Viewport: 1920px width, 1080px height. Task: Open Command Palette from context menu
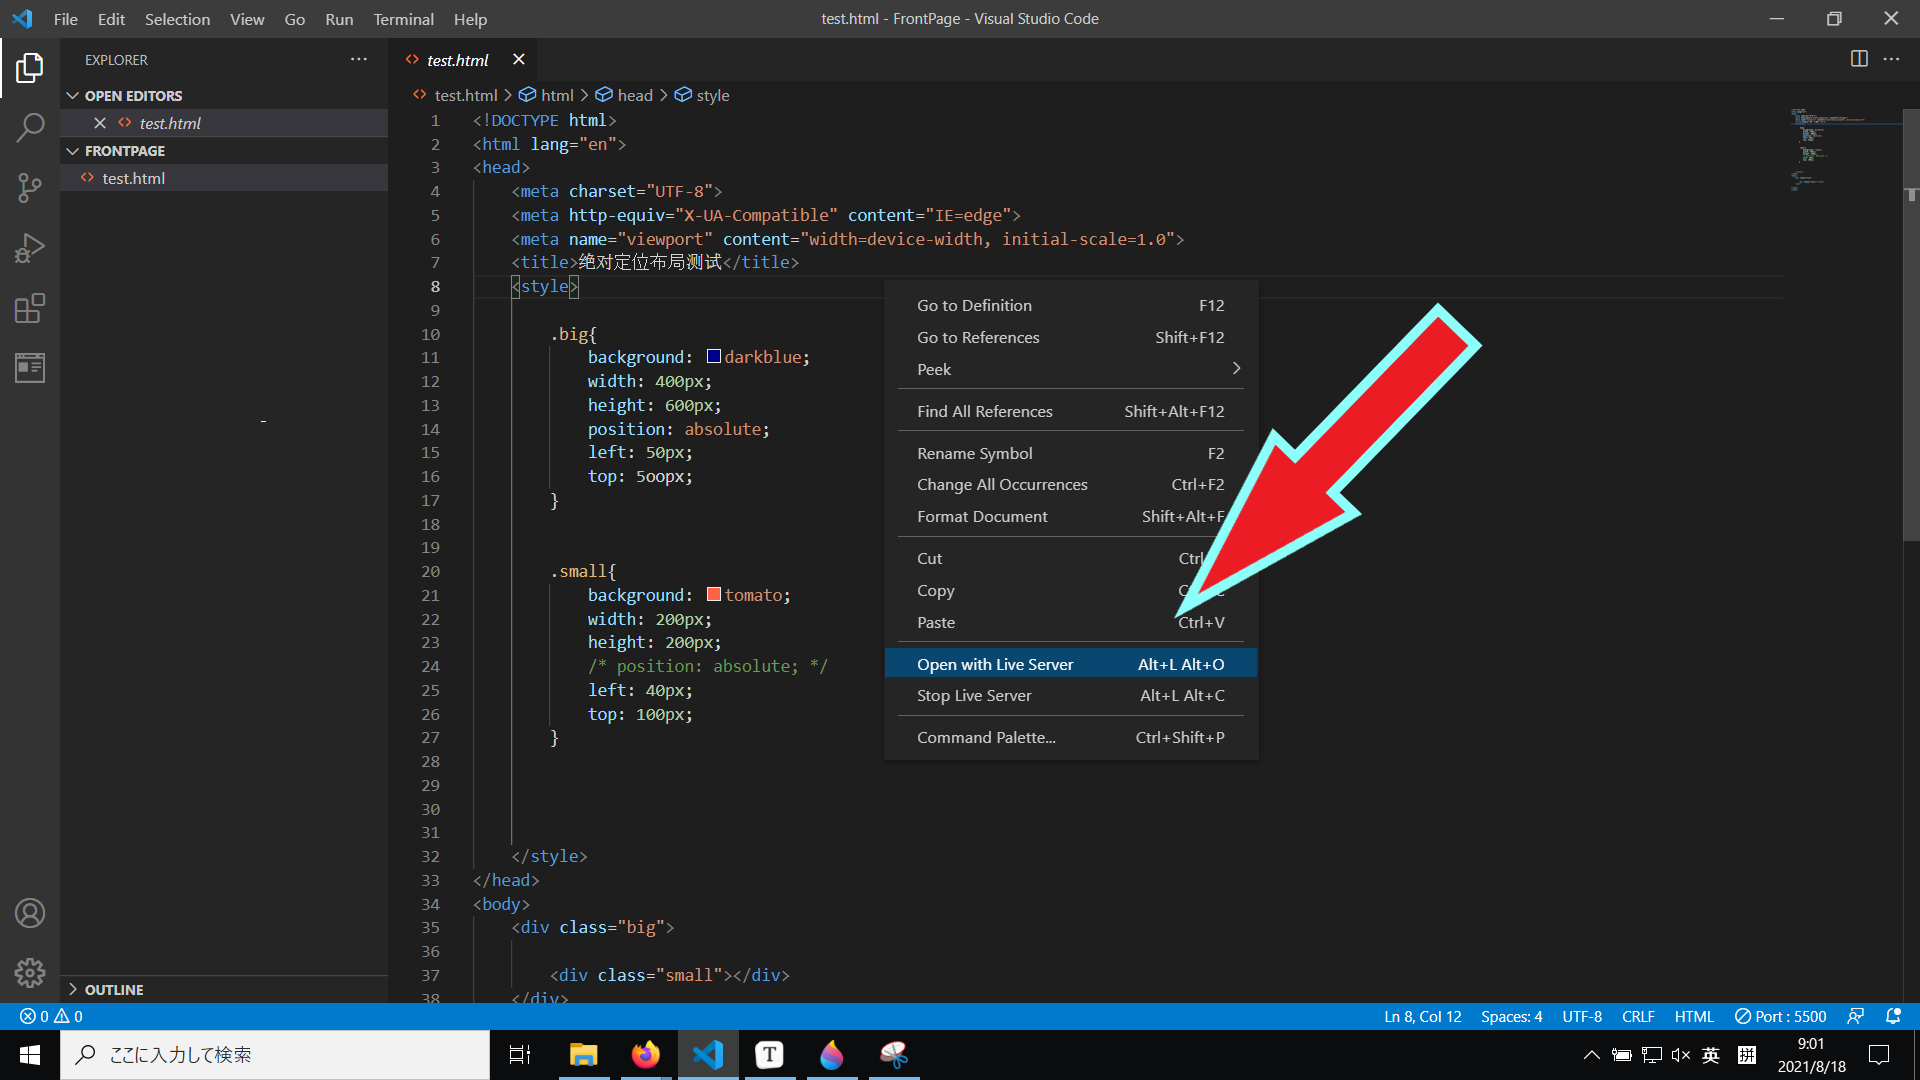(1070, 738)
